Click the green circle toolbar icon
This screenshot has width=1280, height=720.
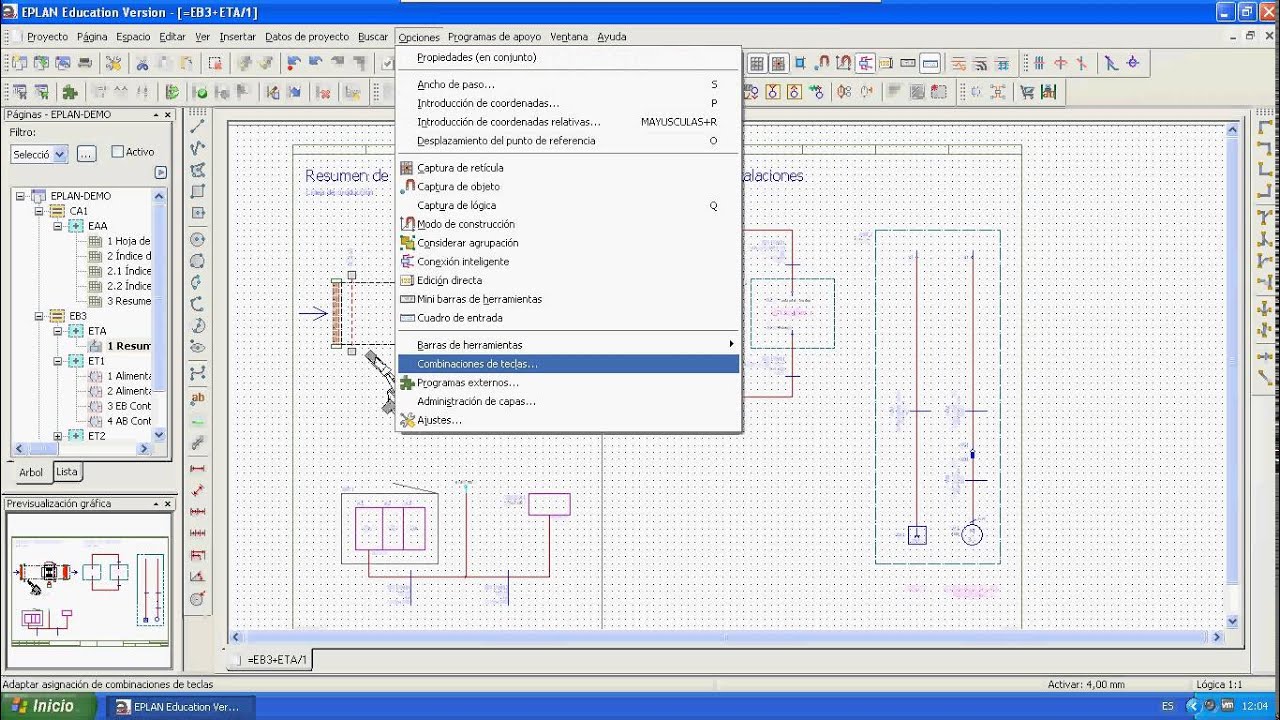click(x=201, y=92)
